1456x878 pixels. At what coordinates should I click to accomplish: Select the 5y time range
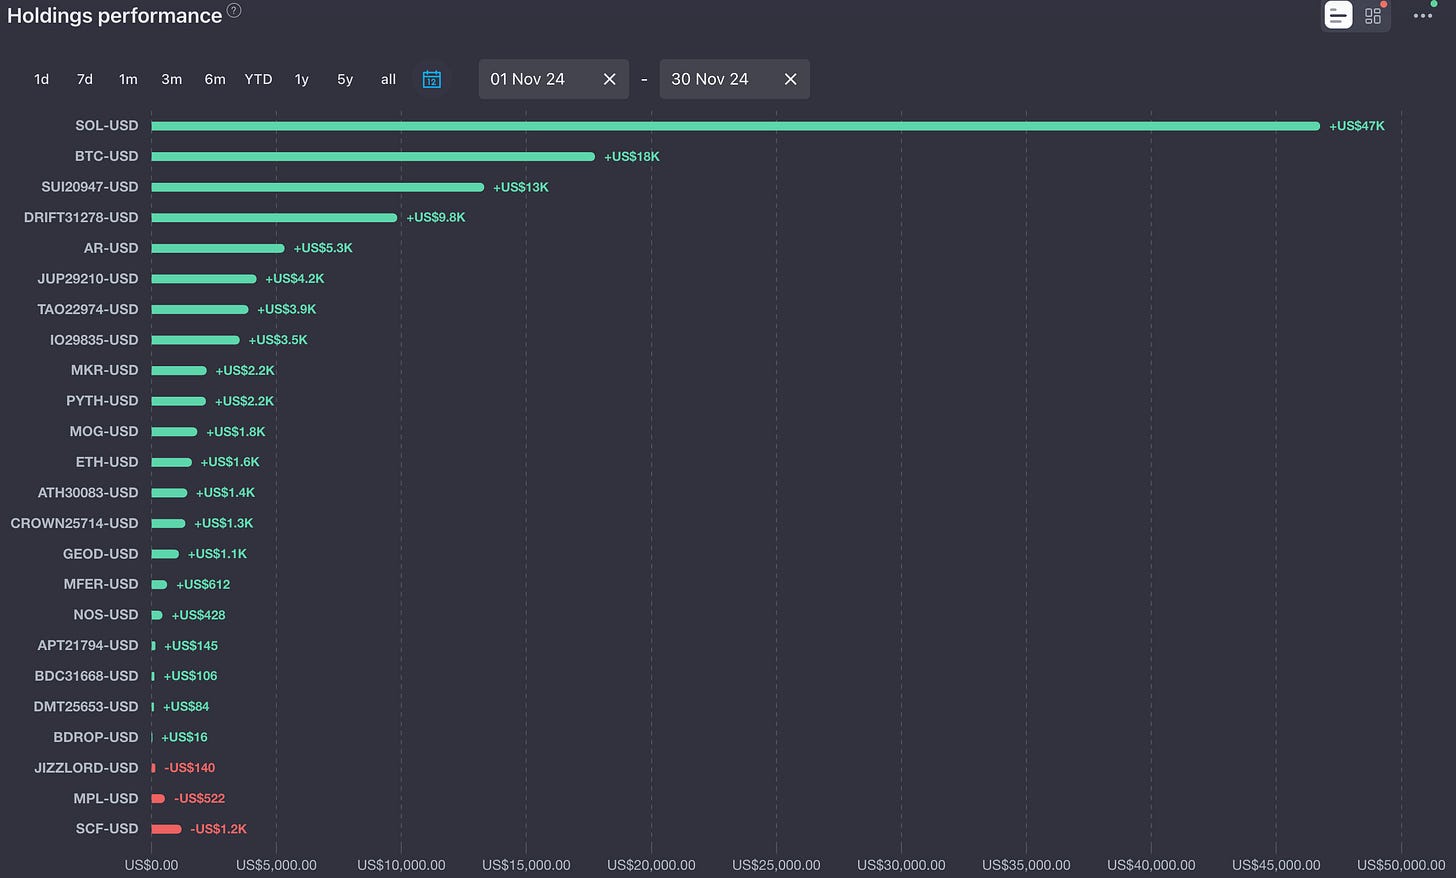tap(345, 79)
